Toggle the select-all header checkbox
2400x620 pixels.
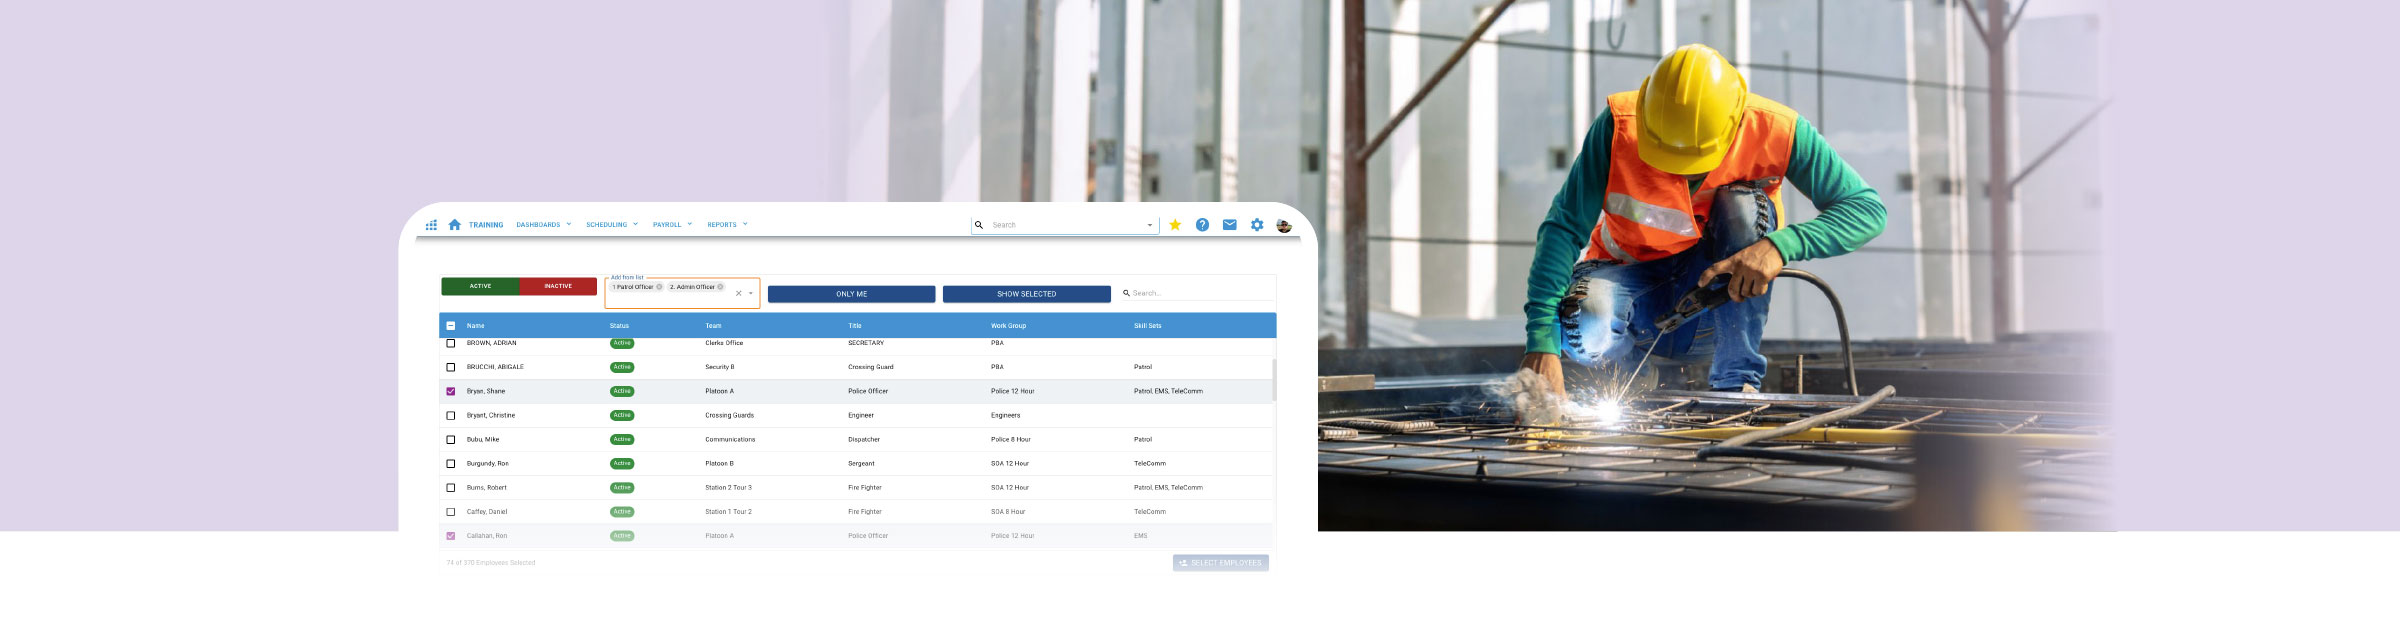(x=451, y=326)
